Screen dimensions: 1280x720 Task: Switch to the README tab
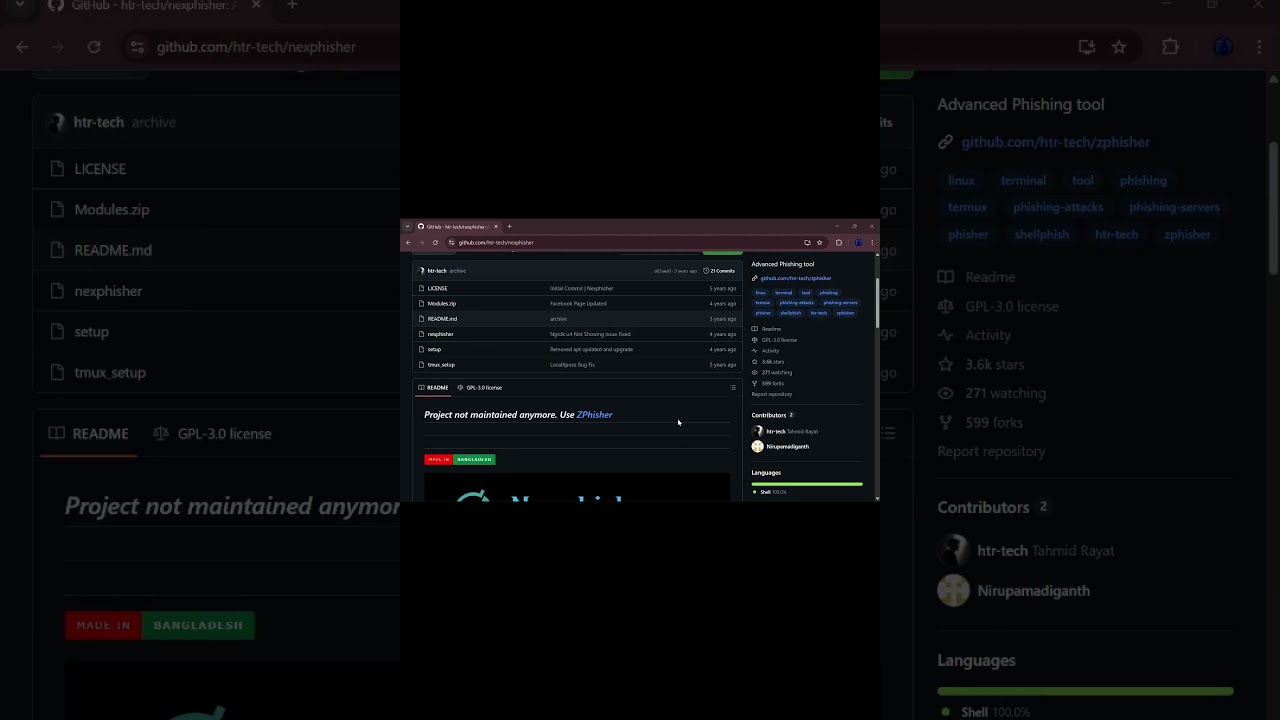(x=433, y=388)
